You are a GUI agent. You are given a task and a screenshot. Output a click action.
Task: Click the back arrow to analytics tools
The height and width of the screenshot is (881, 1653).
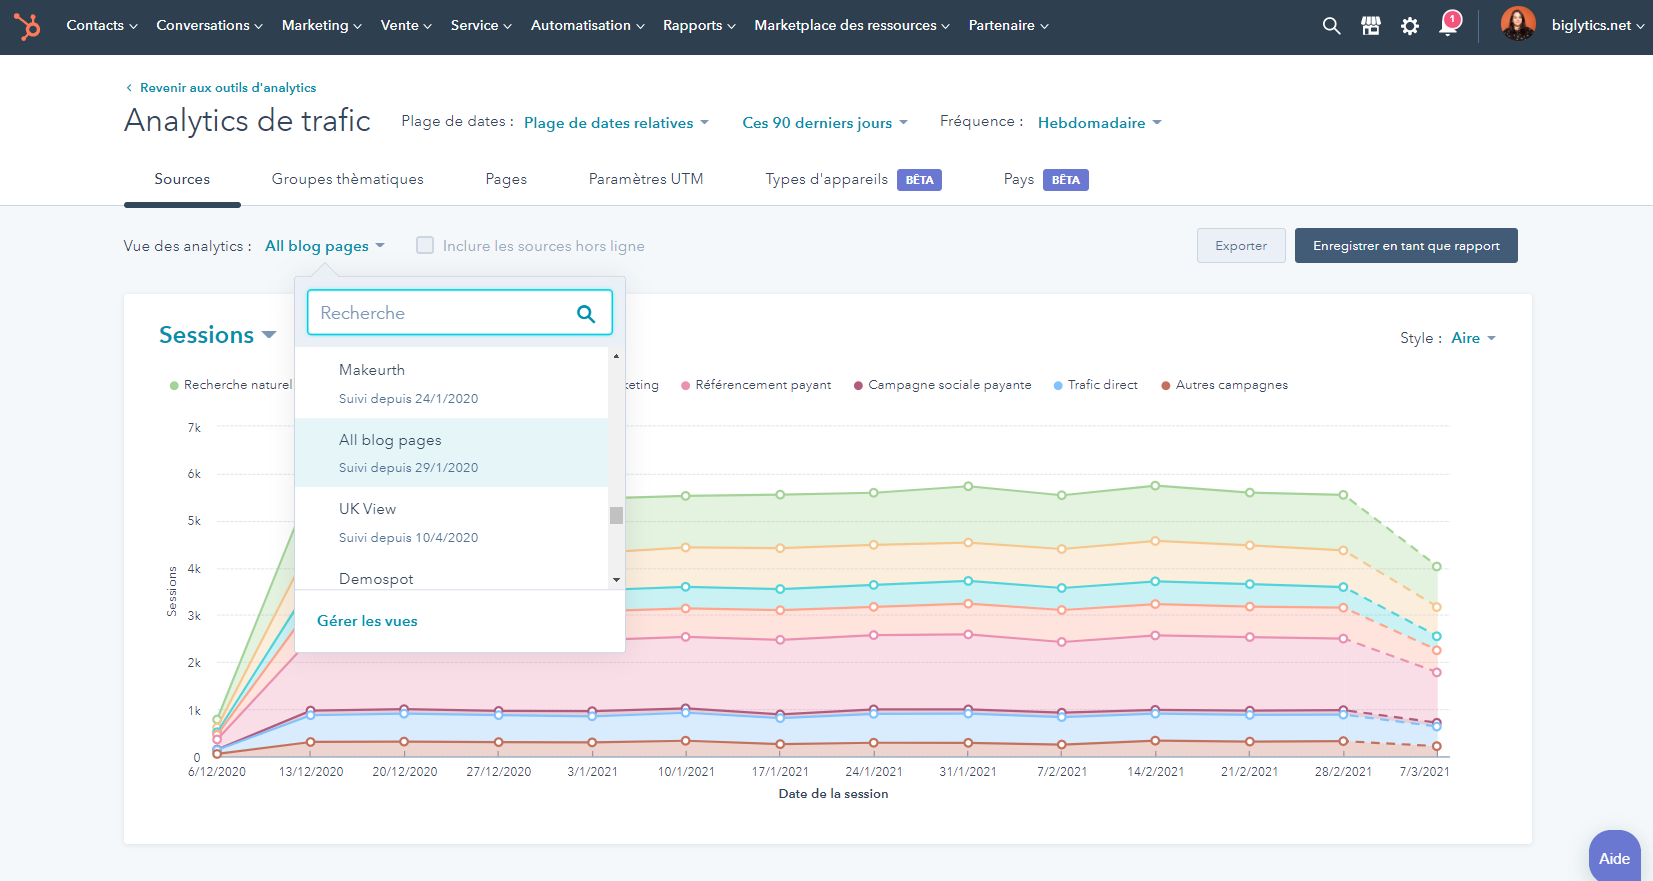(129, 88)
